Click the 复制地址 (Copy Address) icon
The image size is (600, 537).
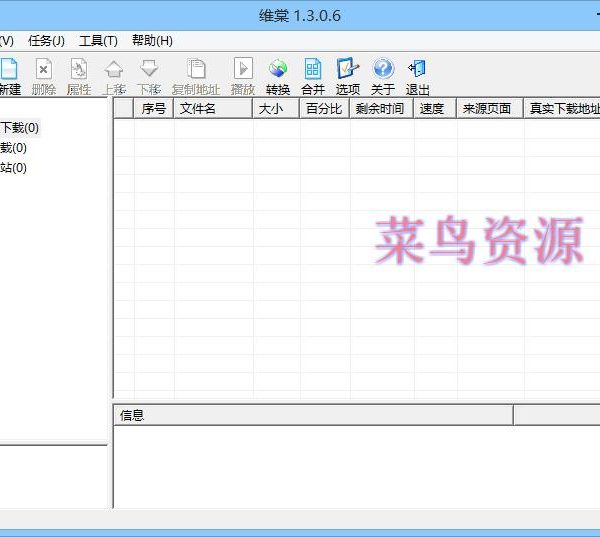pyautogui.click(x=196, y=70)
